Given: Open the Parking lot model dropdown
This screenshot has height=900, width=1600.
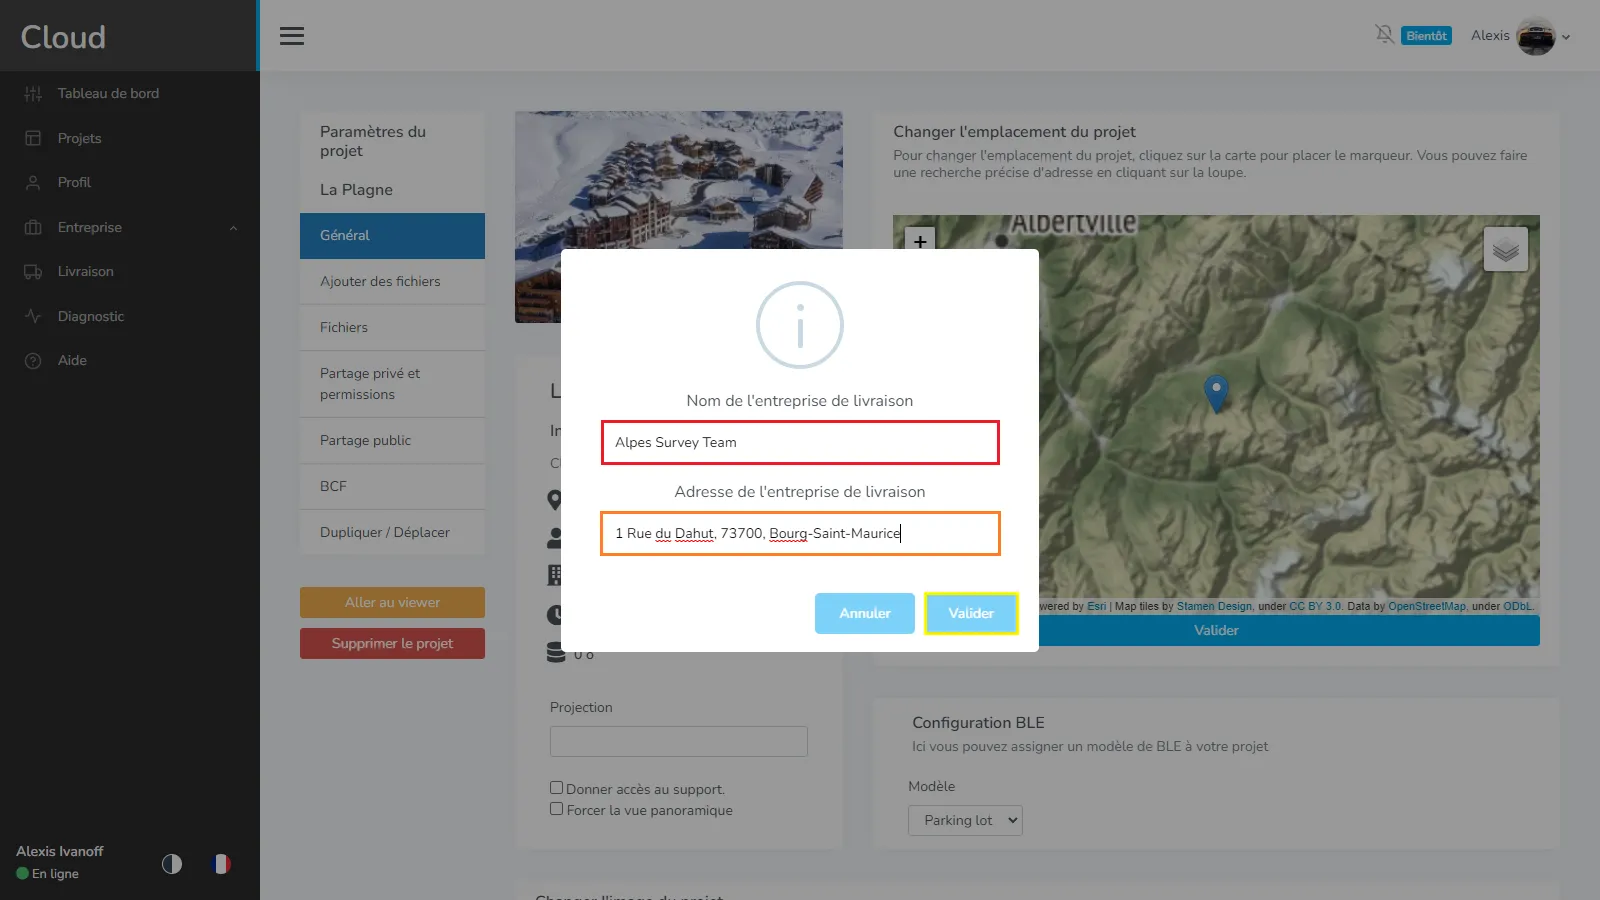Looking at the screenshot, I should [x=965, y=820].
